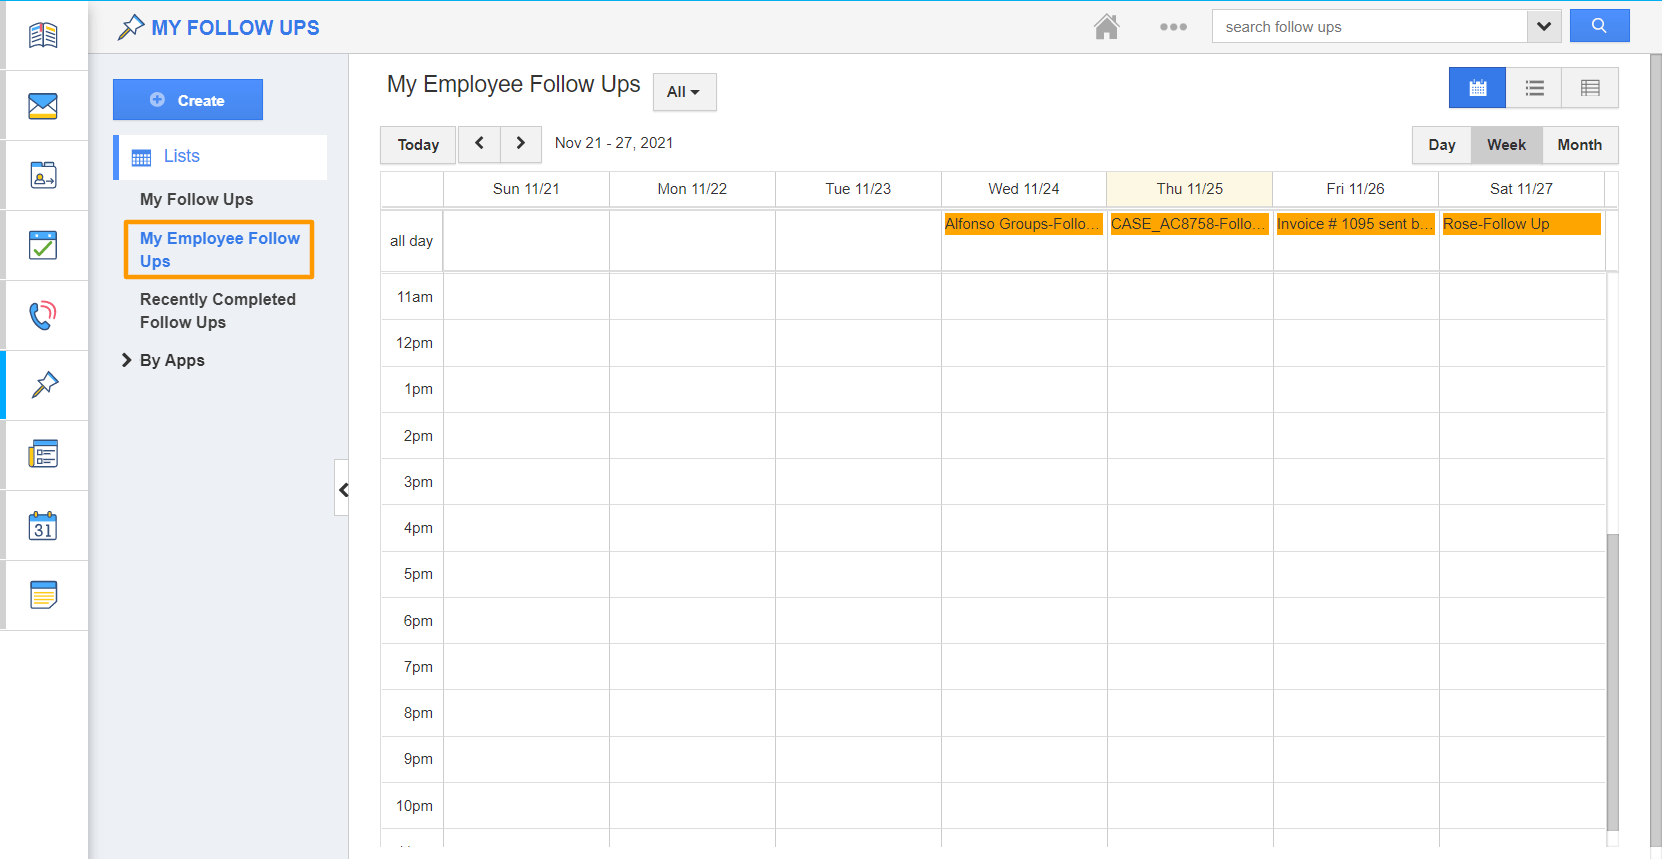This screenshot has height=859, width=1662.
Task: Open Recently Completed Follow Ups list
Action: pyautogui.click(x=217, y=311)
